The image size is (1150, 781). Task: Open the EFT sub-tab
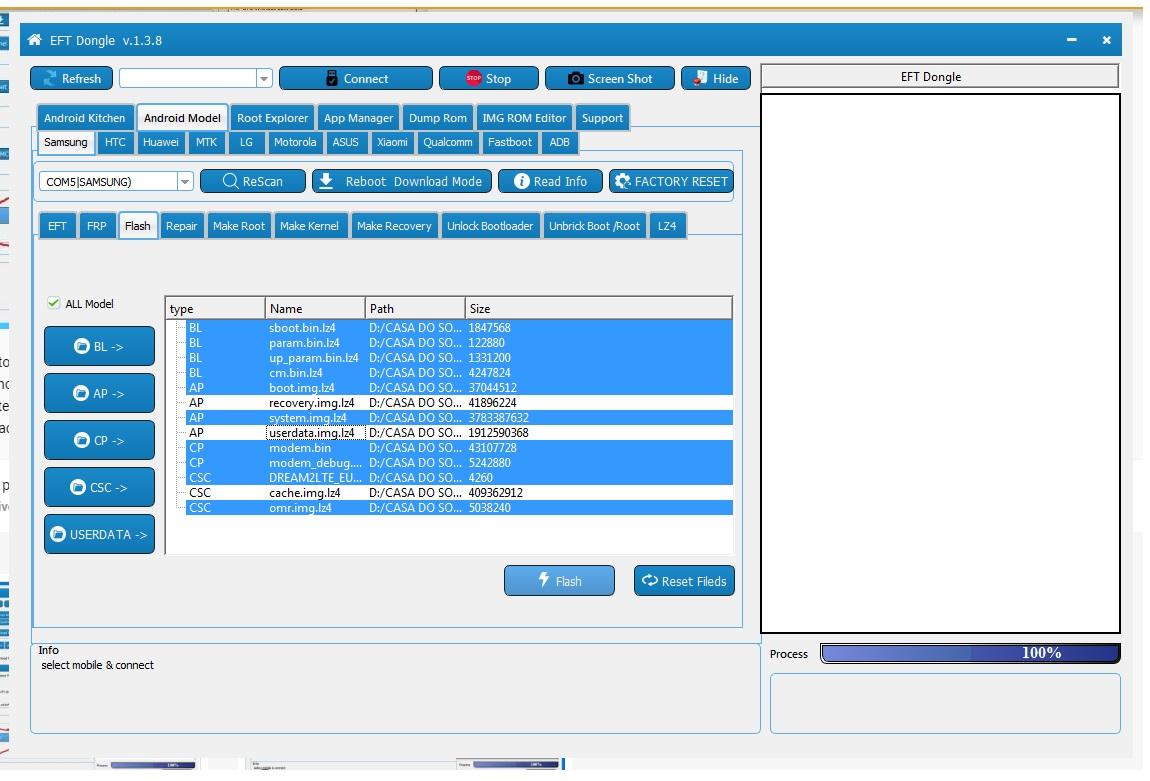[57, 226]
